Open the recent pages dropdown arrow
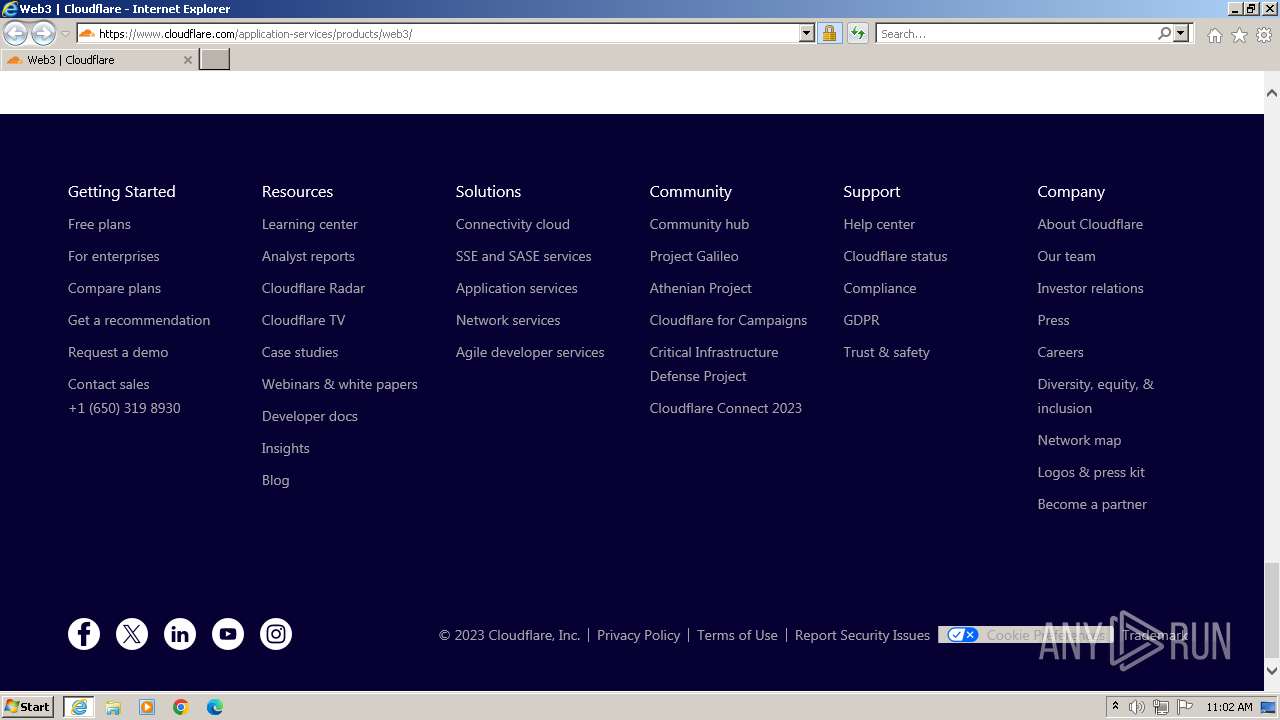The height and width of the screenshot is (720, 1280). tap(65, 34)
